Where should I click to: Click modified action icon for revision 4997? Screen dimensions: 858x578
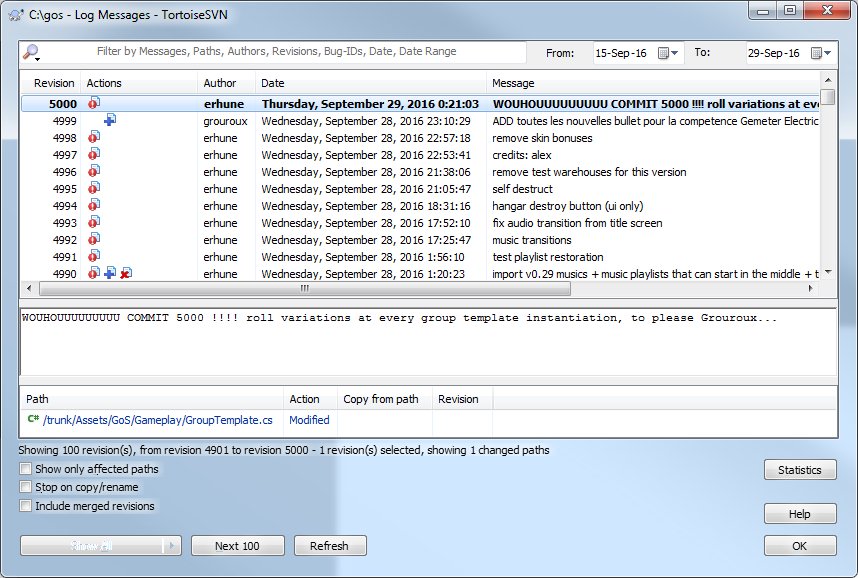point(94,154)
